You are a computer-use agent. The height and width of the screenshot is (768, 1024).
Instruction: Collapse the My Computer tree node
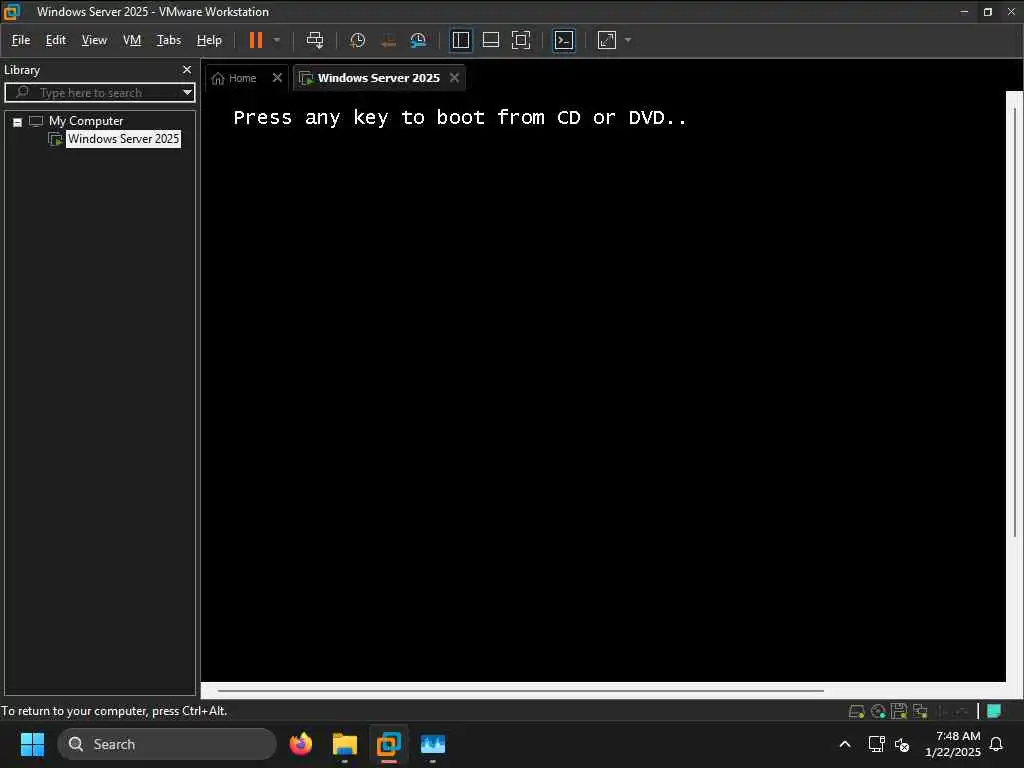coord(18,122)
